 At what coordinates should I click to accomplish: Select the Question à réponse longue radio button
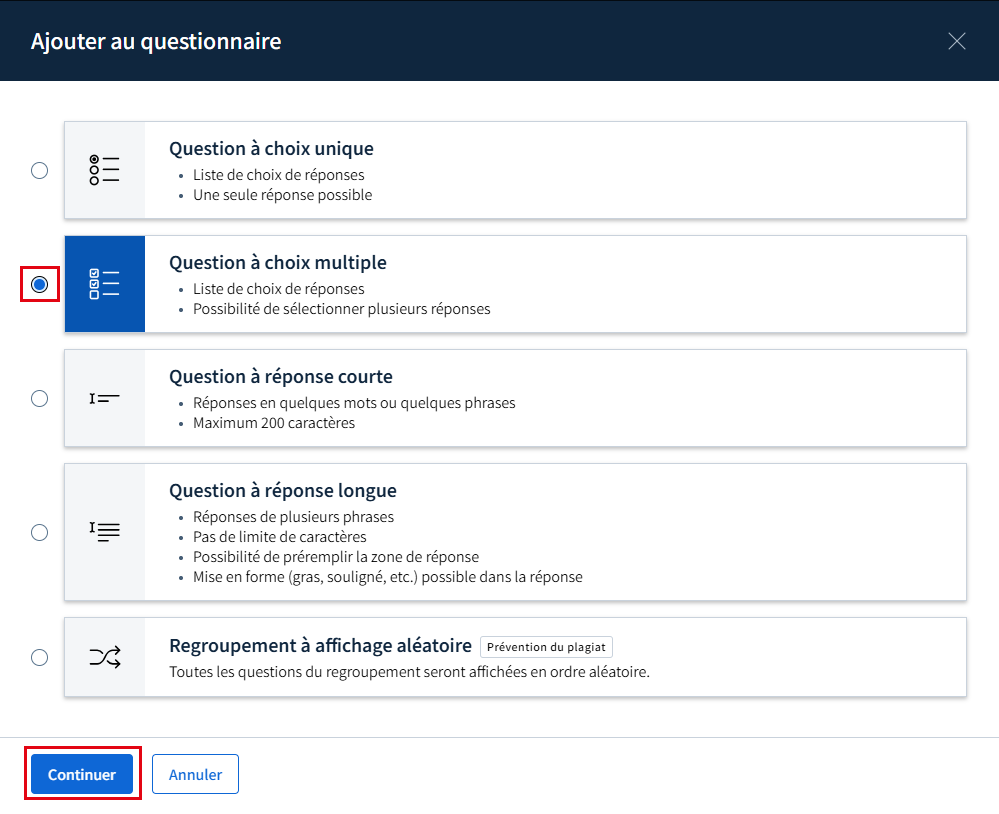click(40, 532)
